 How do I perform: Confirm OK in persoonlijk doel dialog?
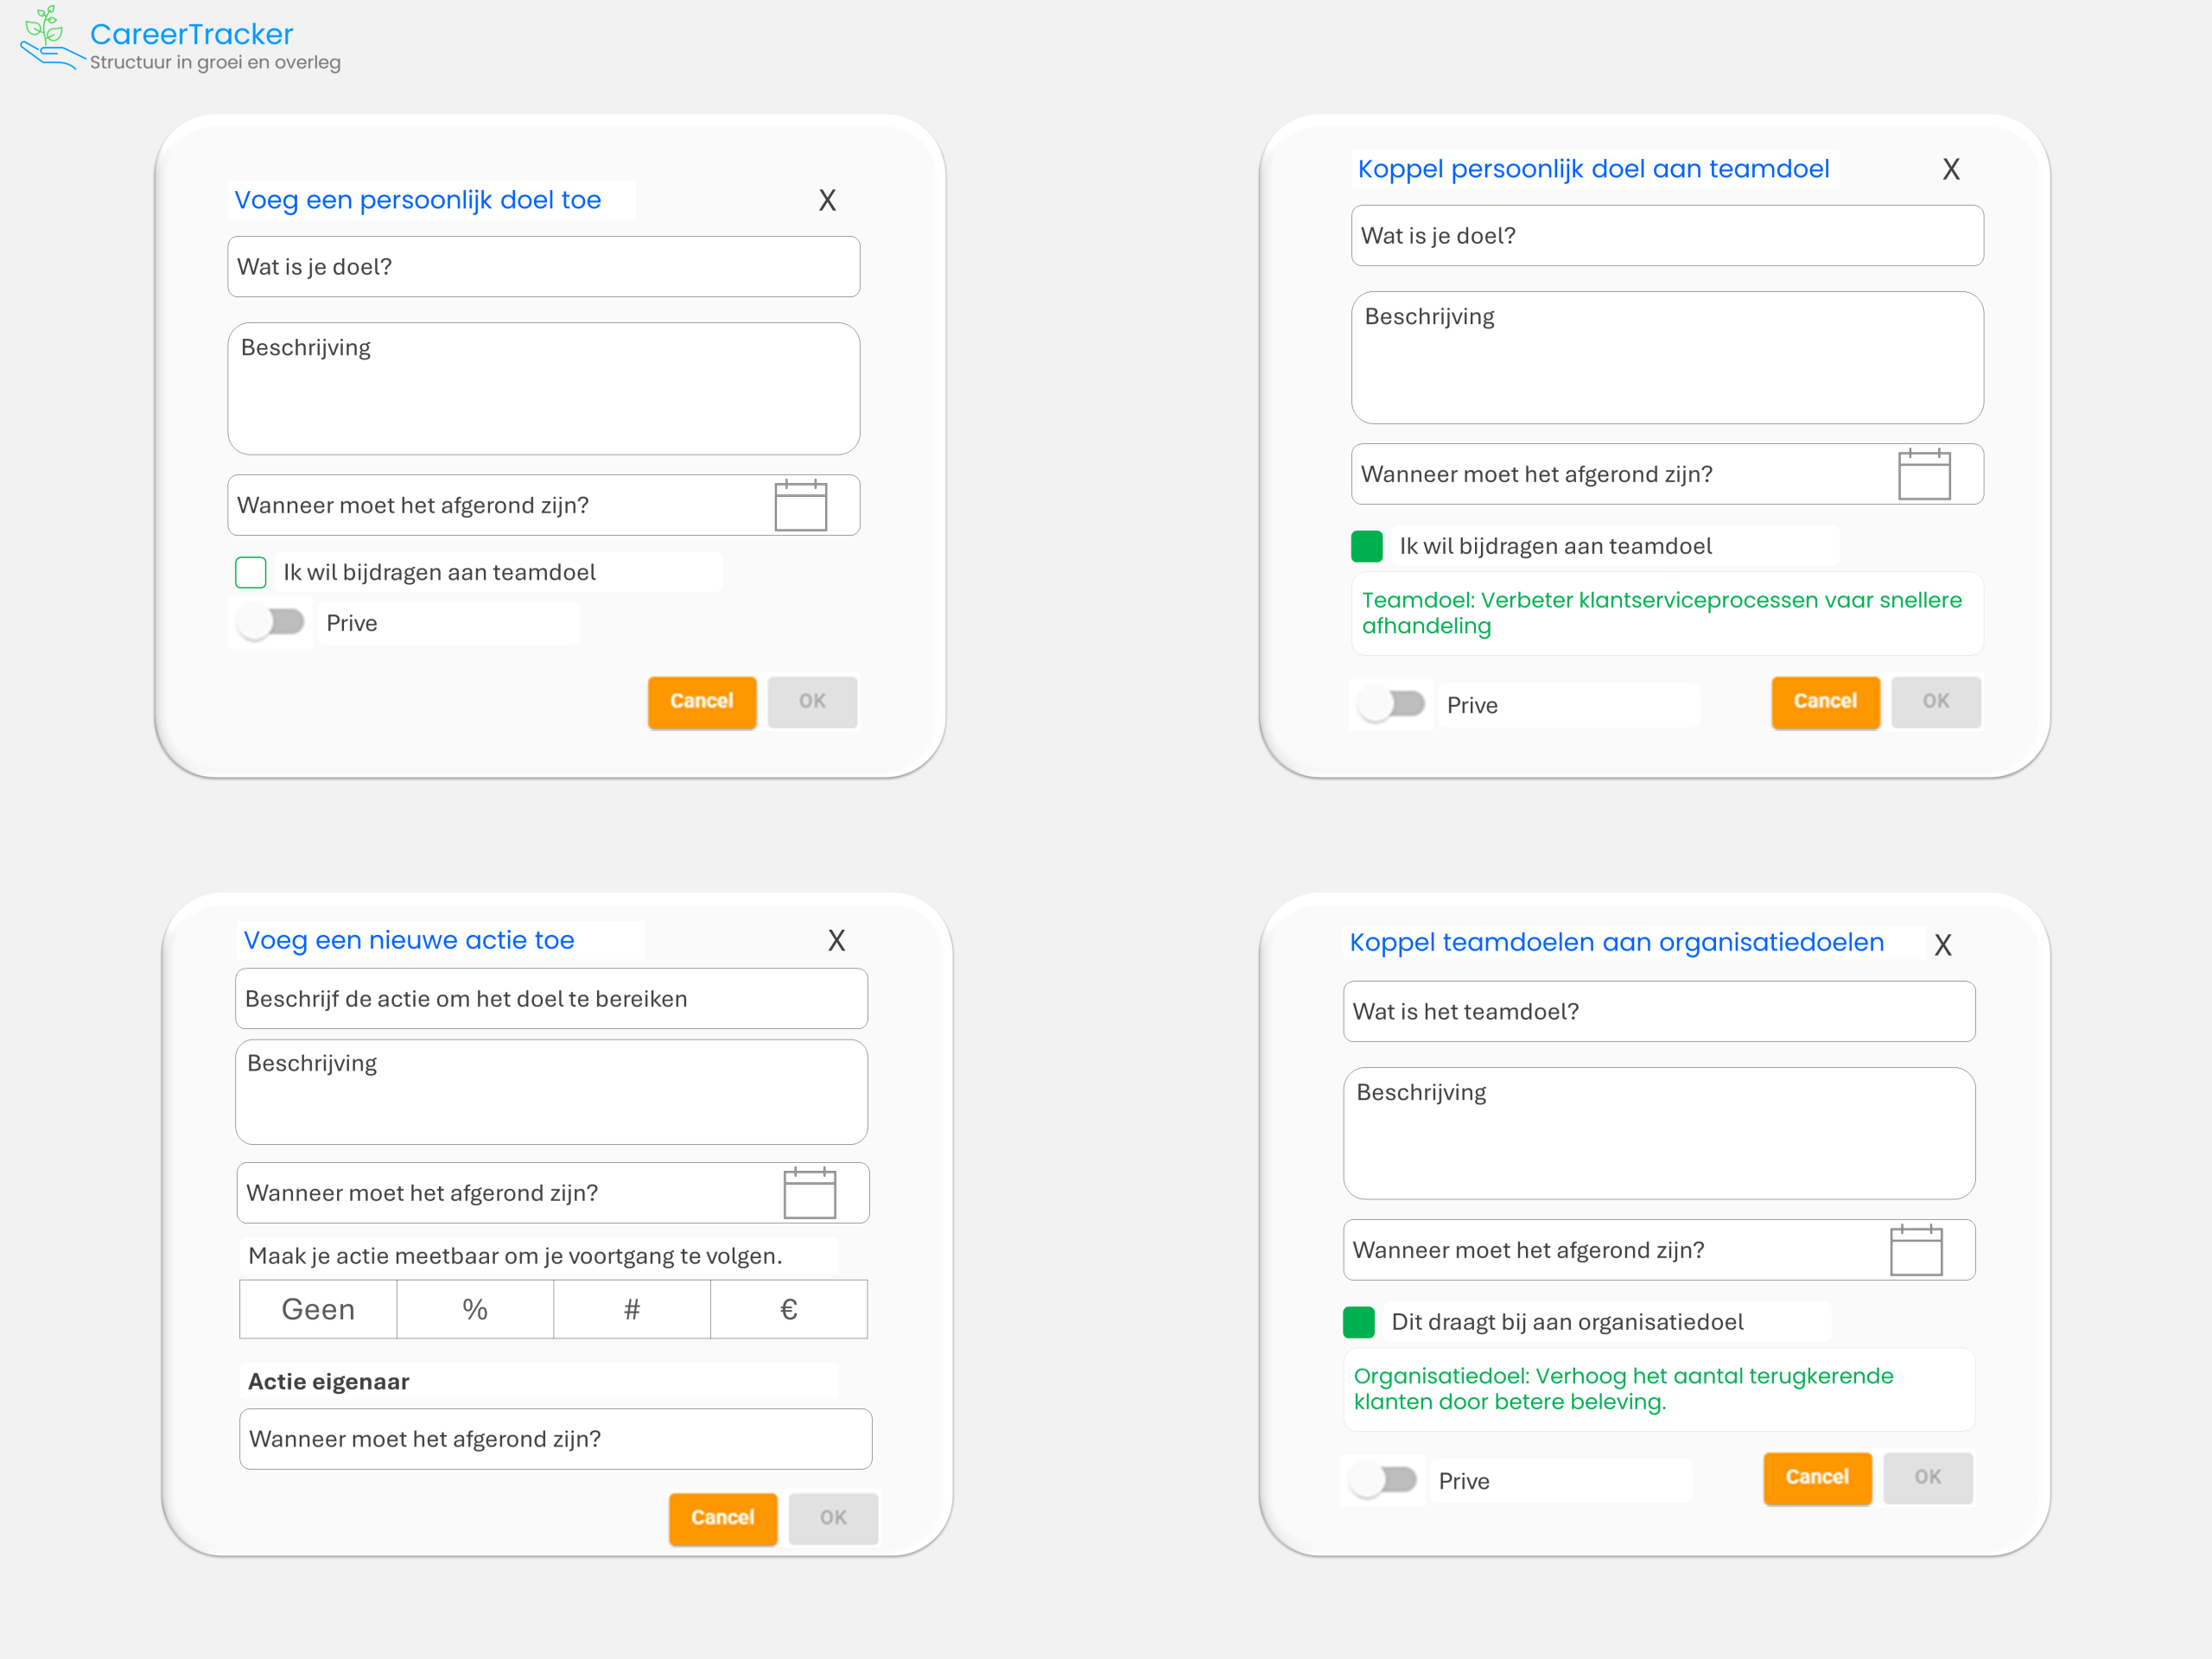[x=813, y=702]
